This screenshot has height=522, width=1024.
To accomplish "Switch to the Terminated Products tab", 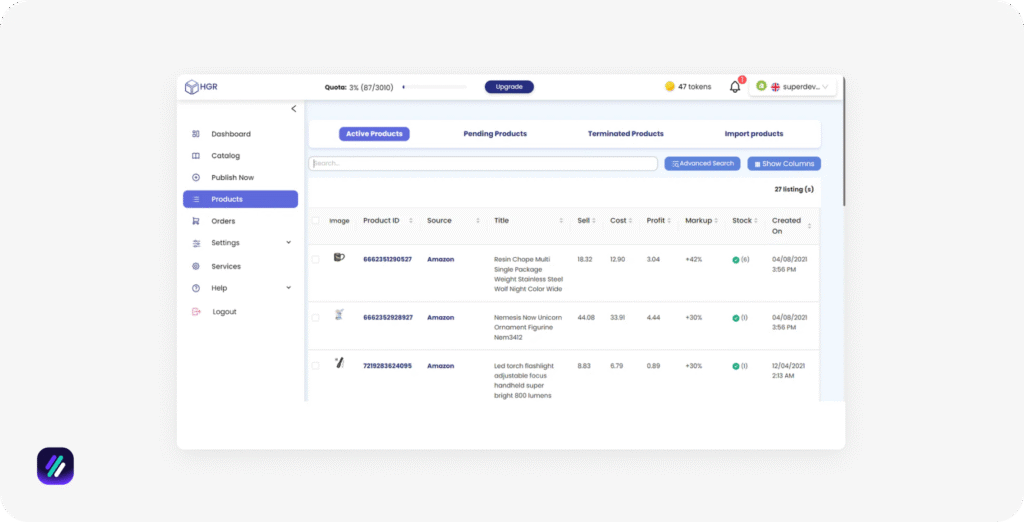I will pos(625,134).
